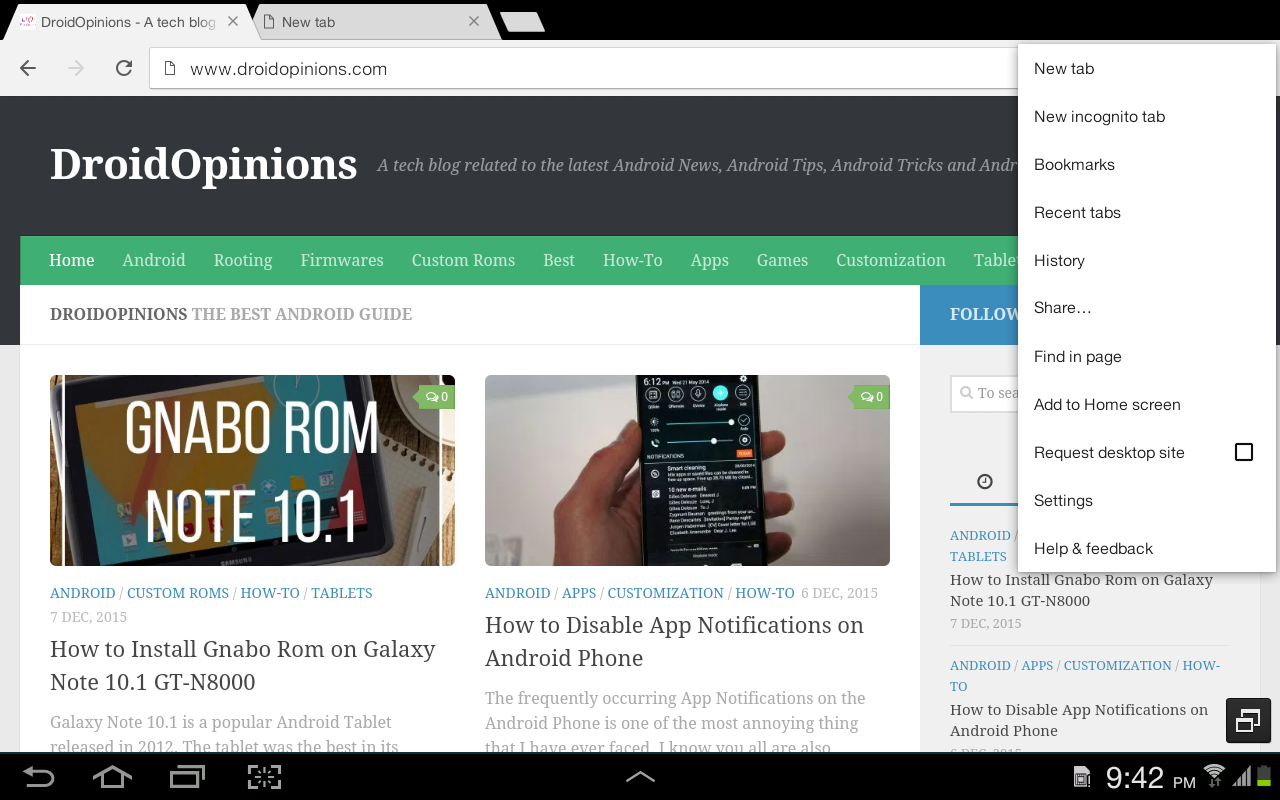Tap the Android back navigation button
Screen dimensions: 1280x800
pos(39,777)
